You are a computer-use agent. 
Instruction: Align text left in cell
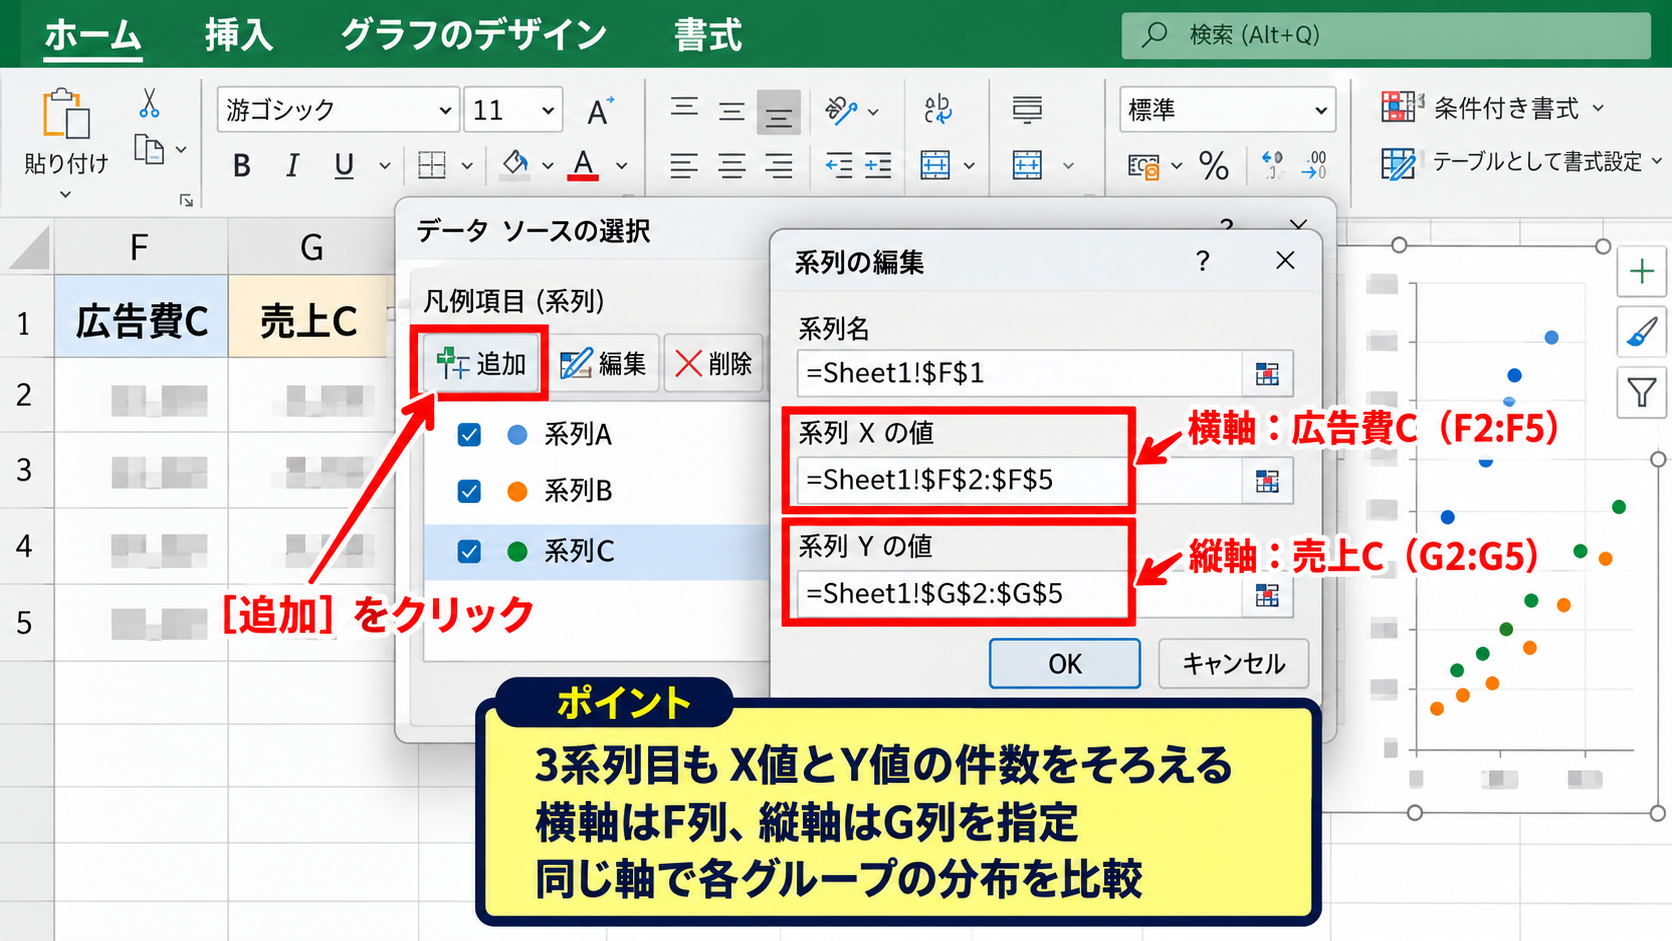coord(684,166)
